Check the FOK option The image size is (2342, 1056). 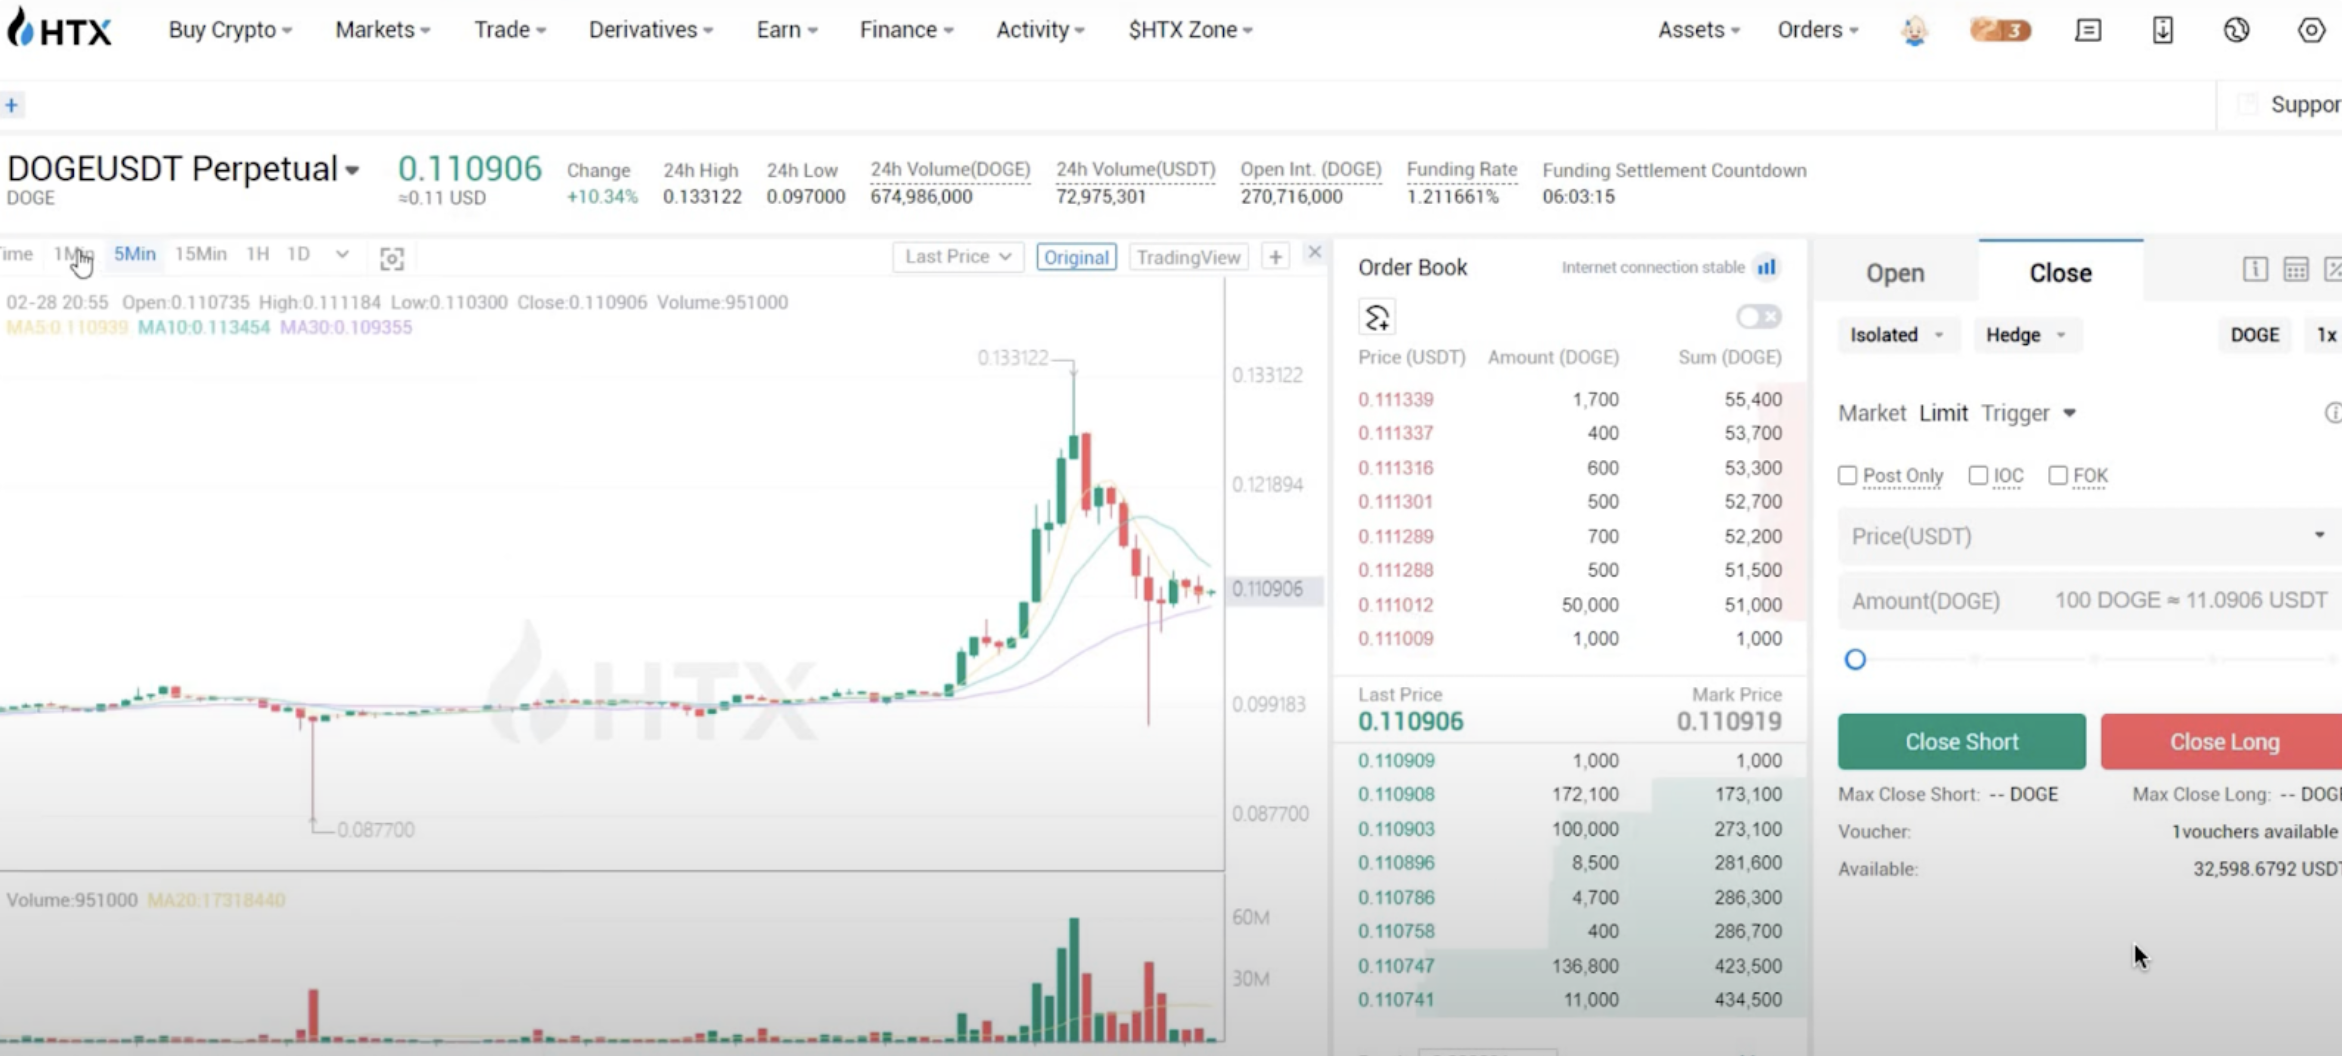pos(2058,475)
